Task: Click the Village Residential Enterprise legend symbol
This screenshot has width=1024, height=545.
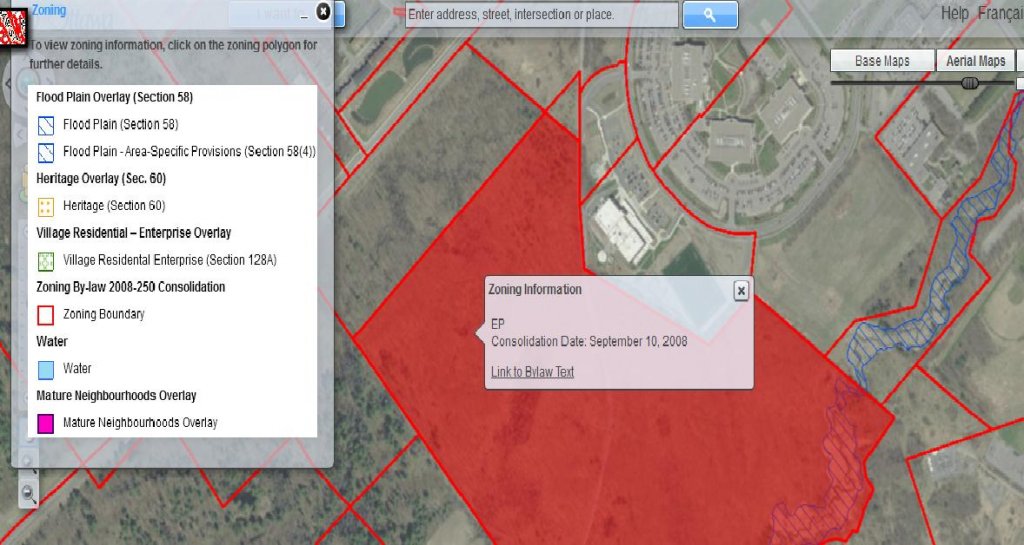Action: point(45,260)
